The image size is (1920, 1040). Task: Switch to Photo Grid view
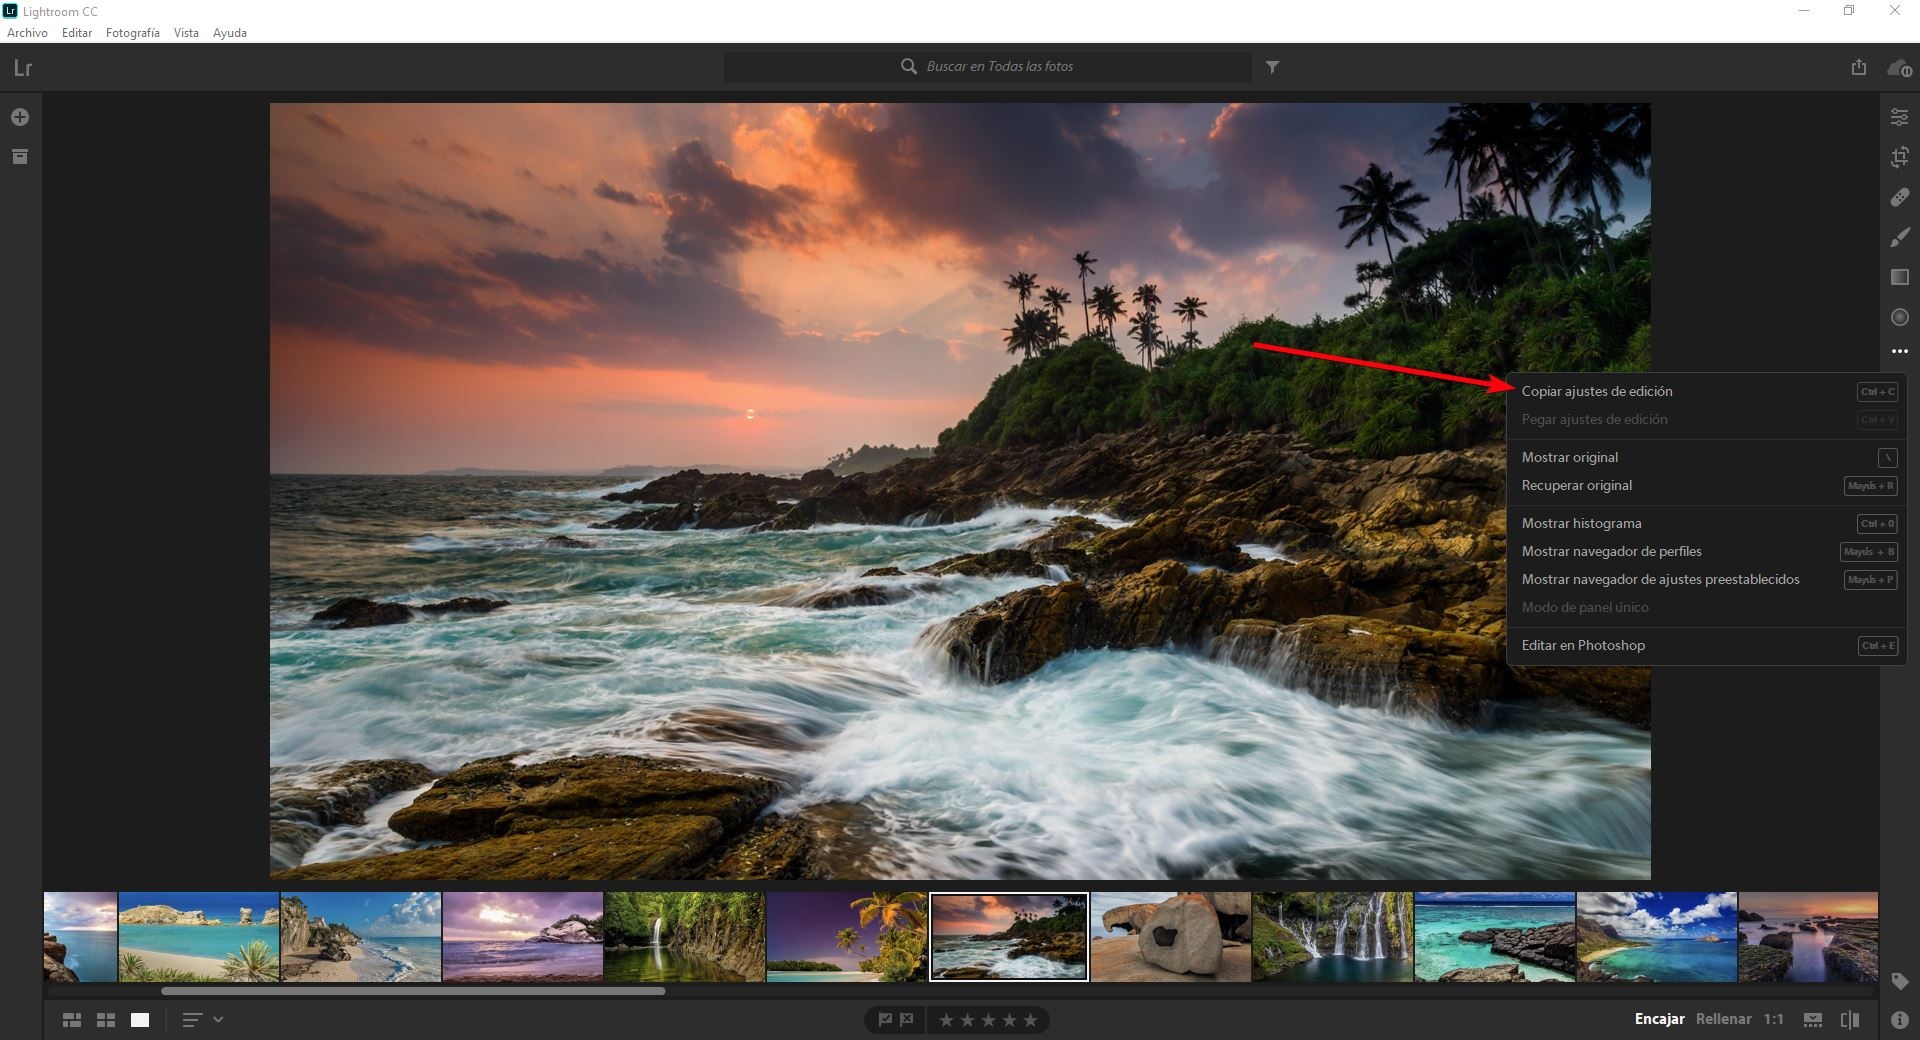[x=72, y=1020]
